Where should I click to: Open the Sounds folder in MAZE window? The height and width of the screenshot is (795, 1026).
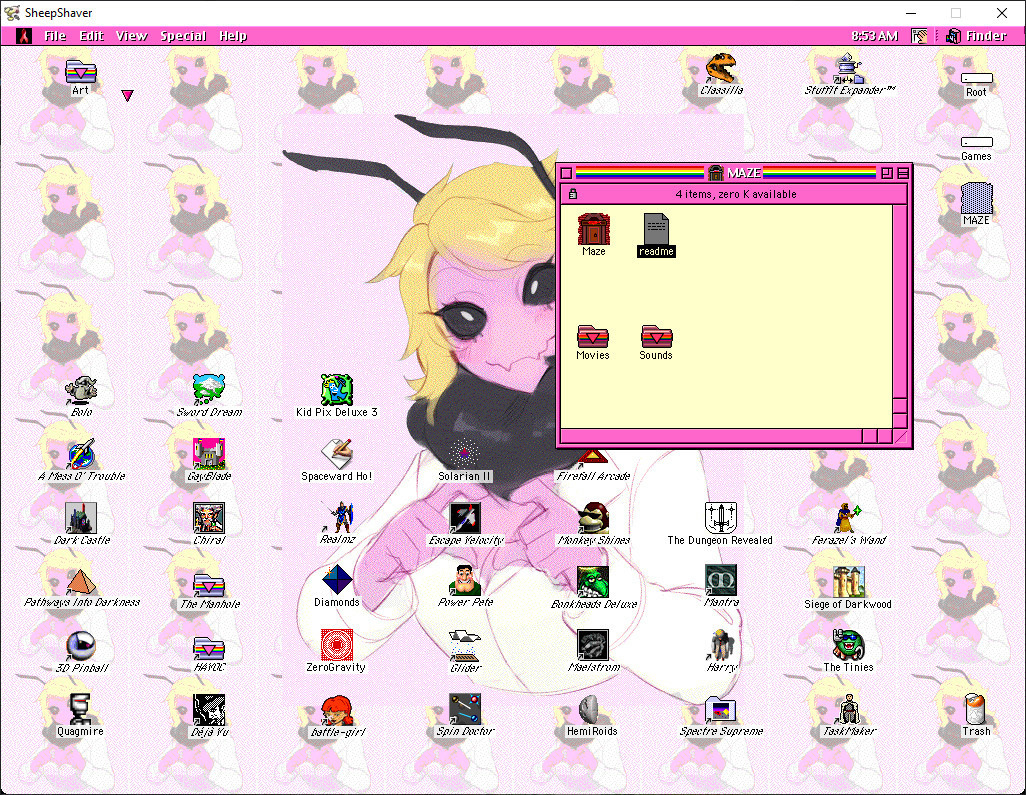tap(656, 336)
